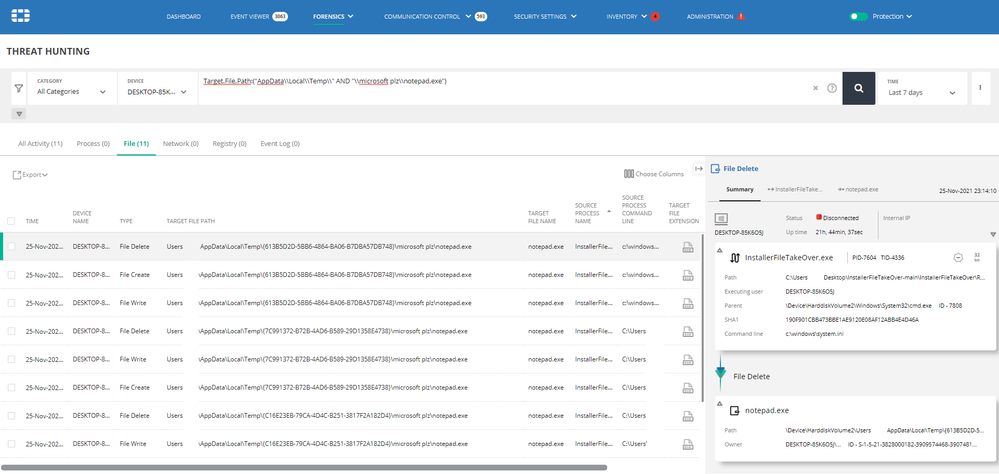
Task: Open the Dashboard page
Action: (183, 17)
